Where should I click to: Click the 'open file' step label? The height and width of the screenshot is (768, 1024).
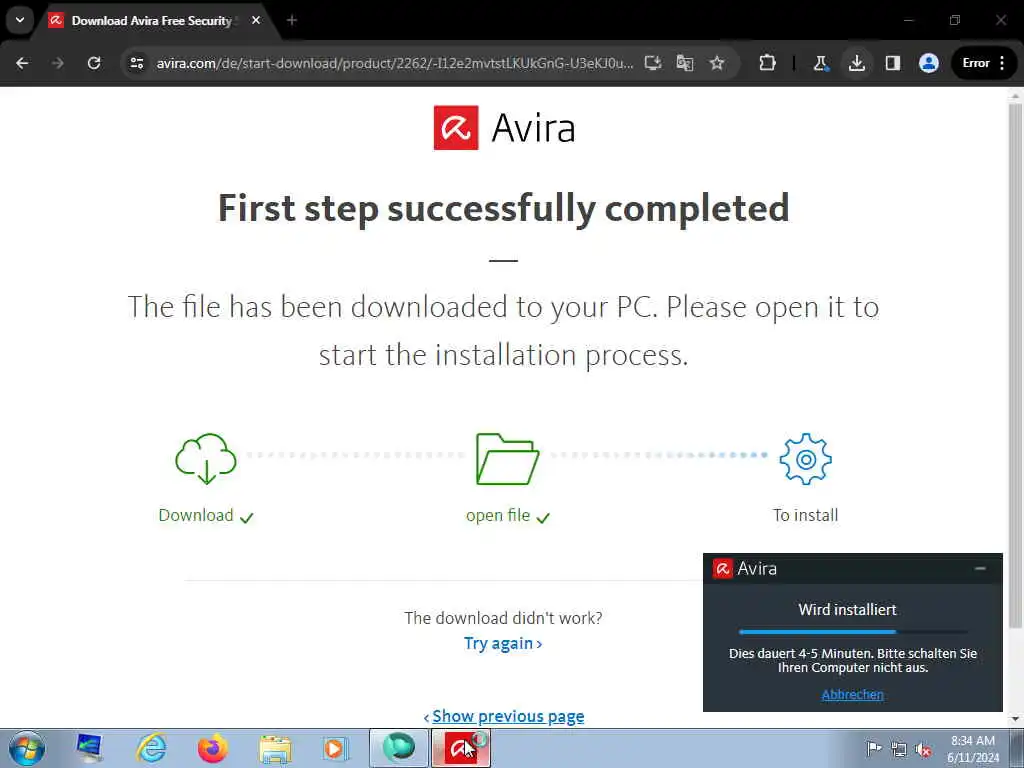point(498,515)
